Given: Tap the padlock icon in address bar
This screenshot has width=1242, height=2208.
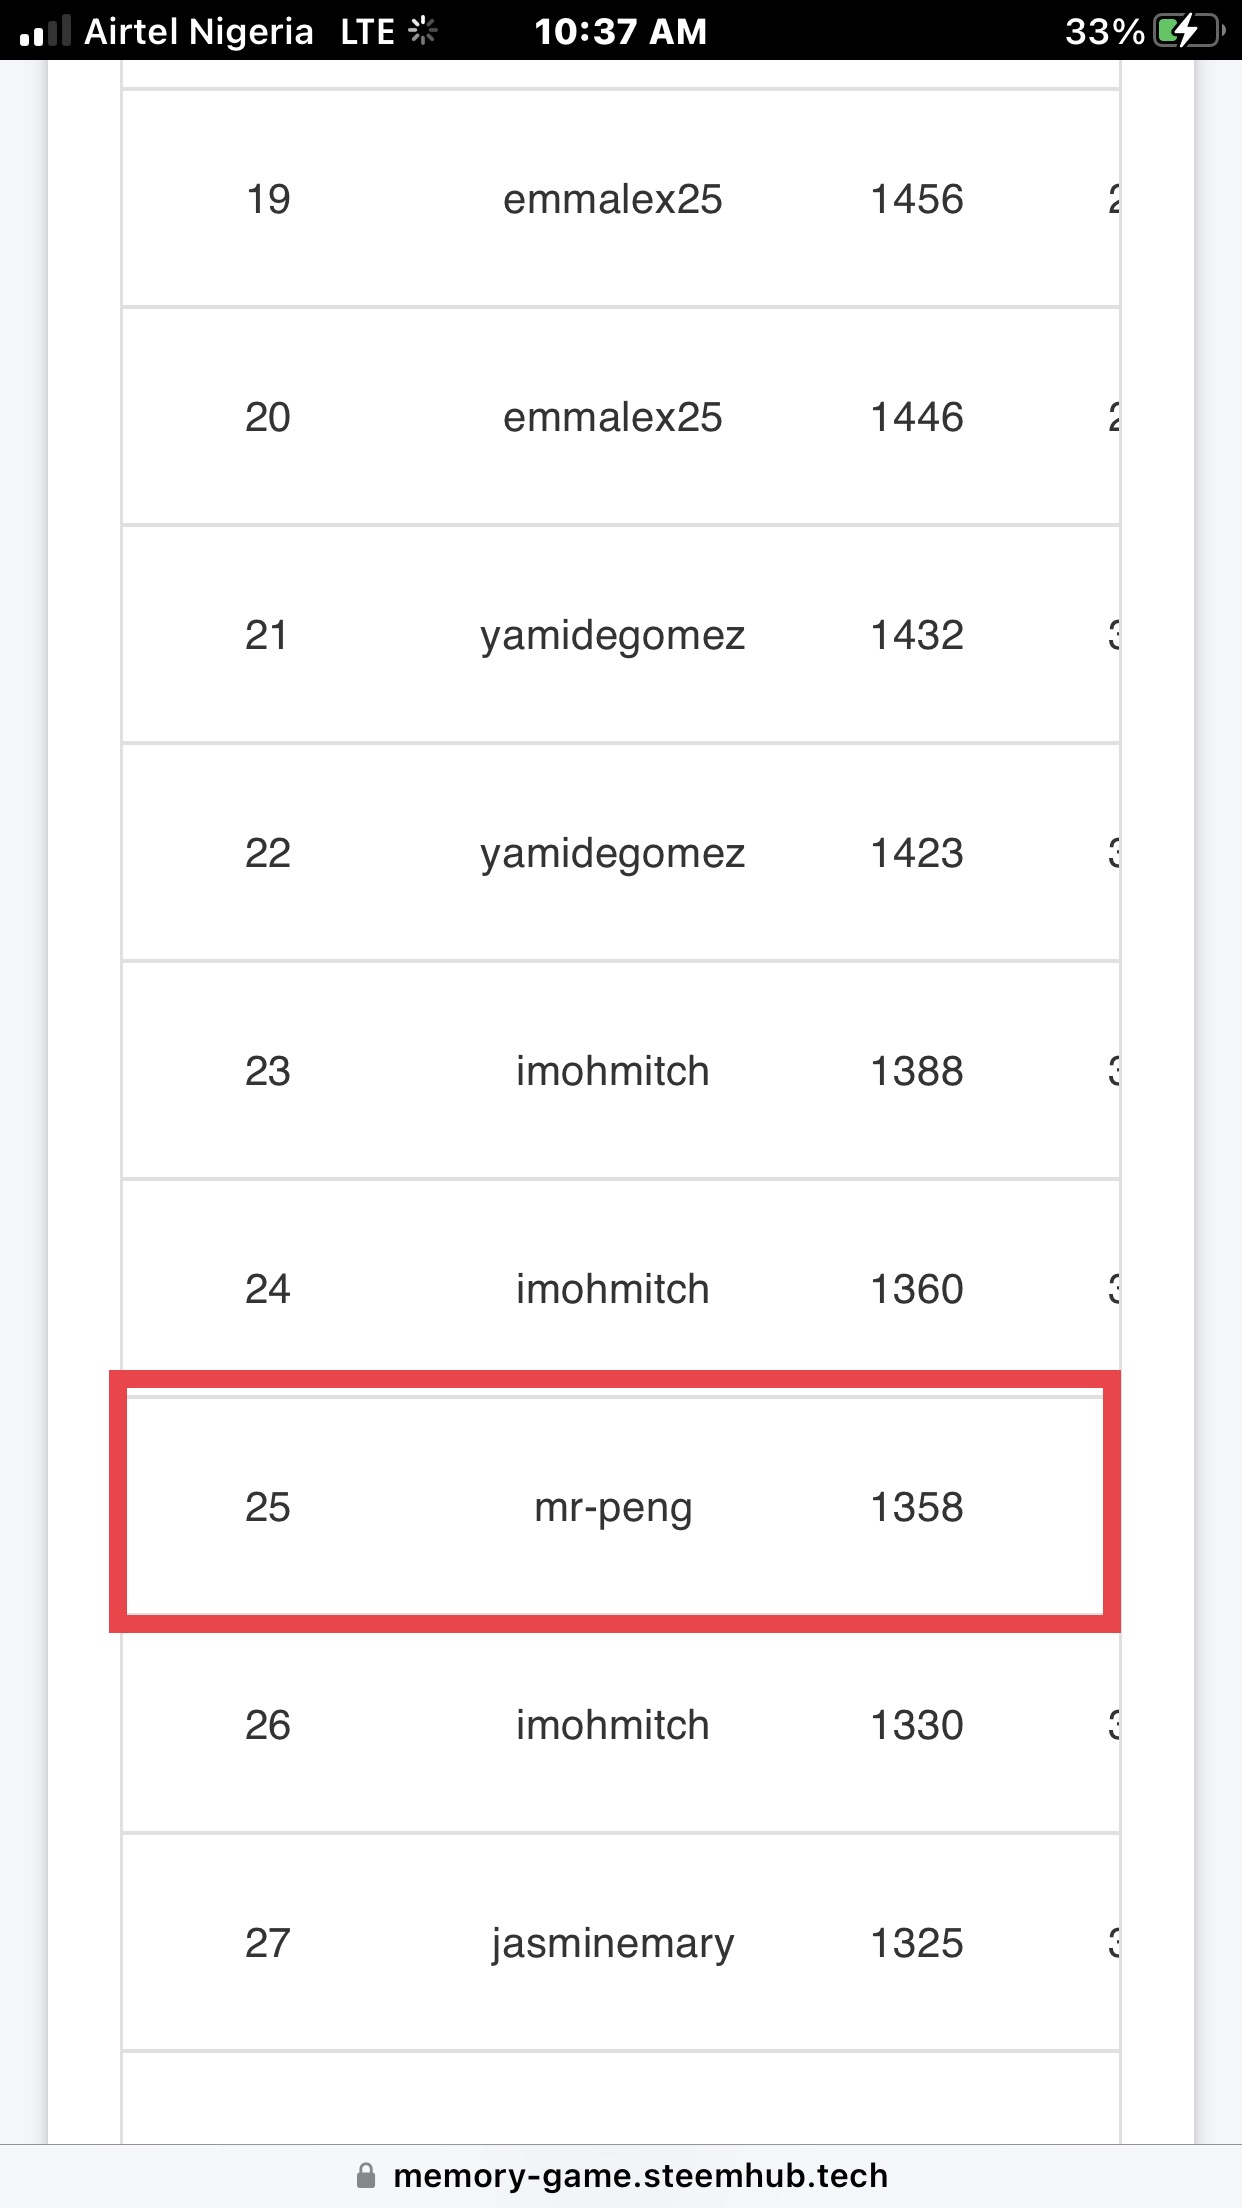Looking at the screenshot, I should point(366,2175).
